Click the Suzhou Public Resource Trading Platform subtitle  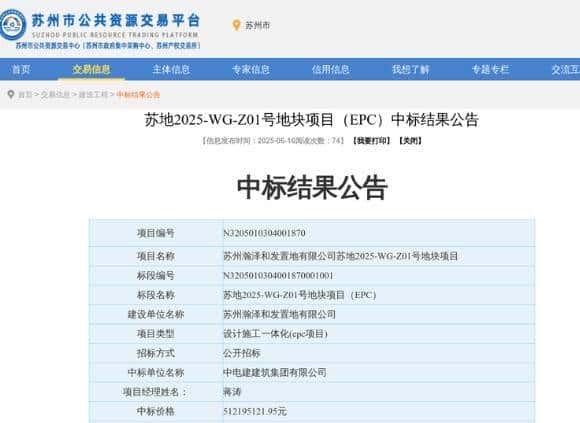tap(115, 35)
